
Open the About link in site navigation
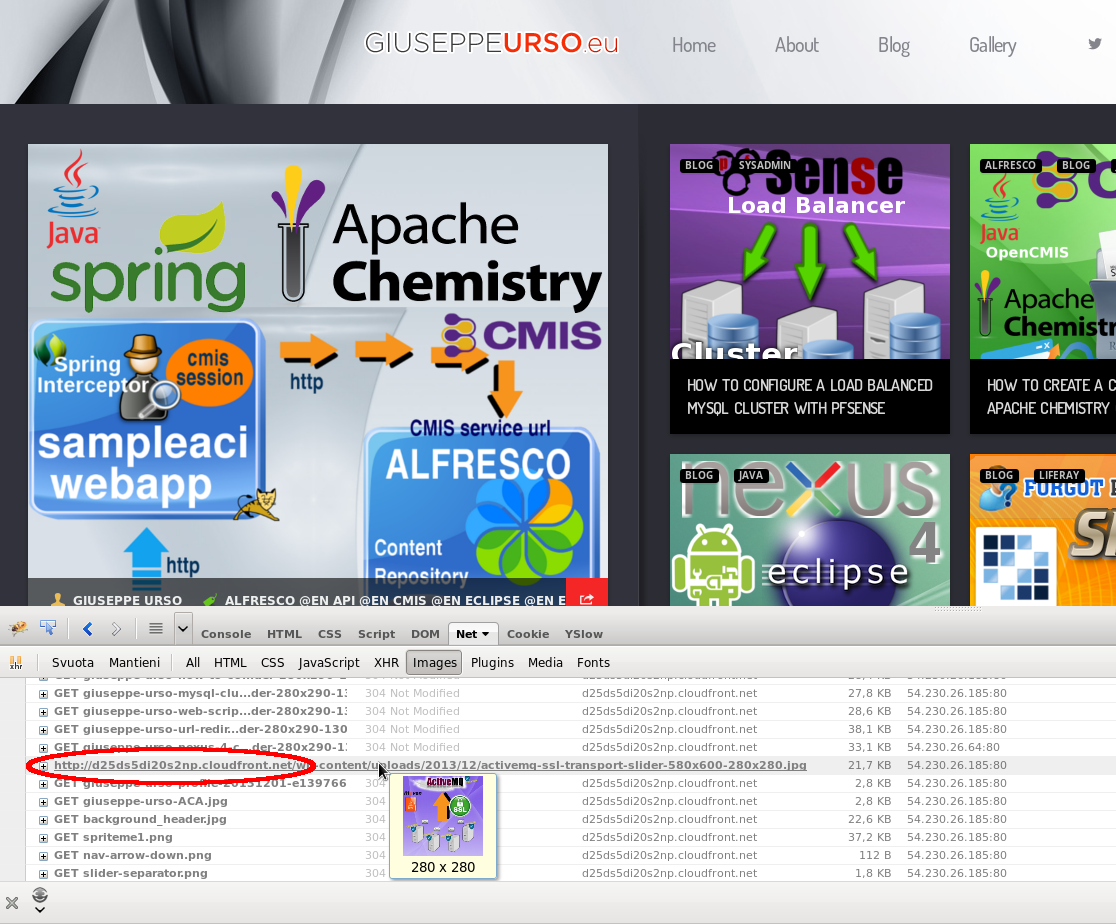796,45
